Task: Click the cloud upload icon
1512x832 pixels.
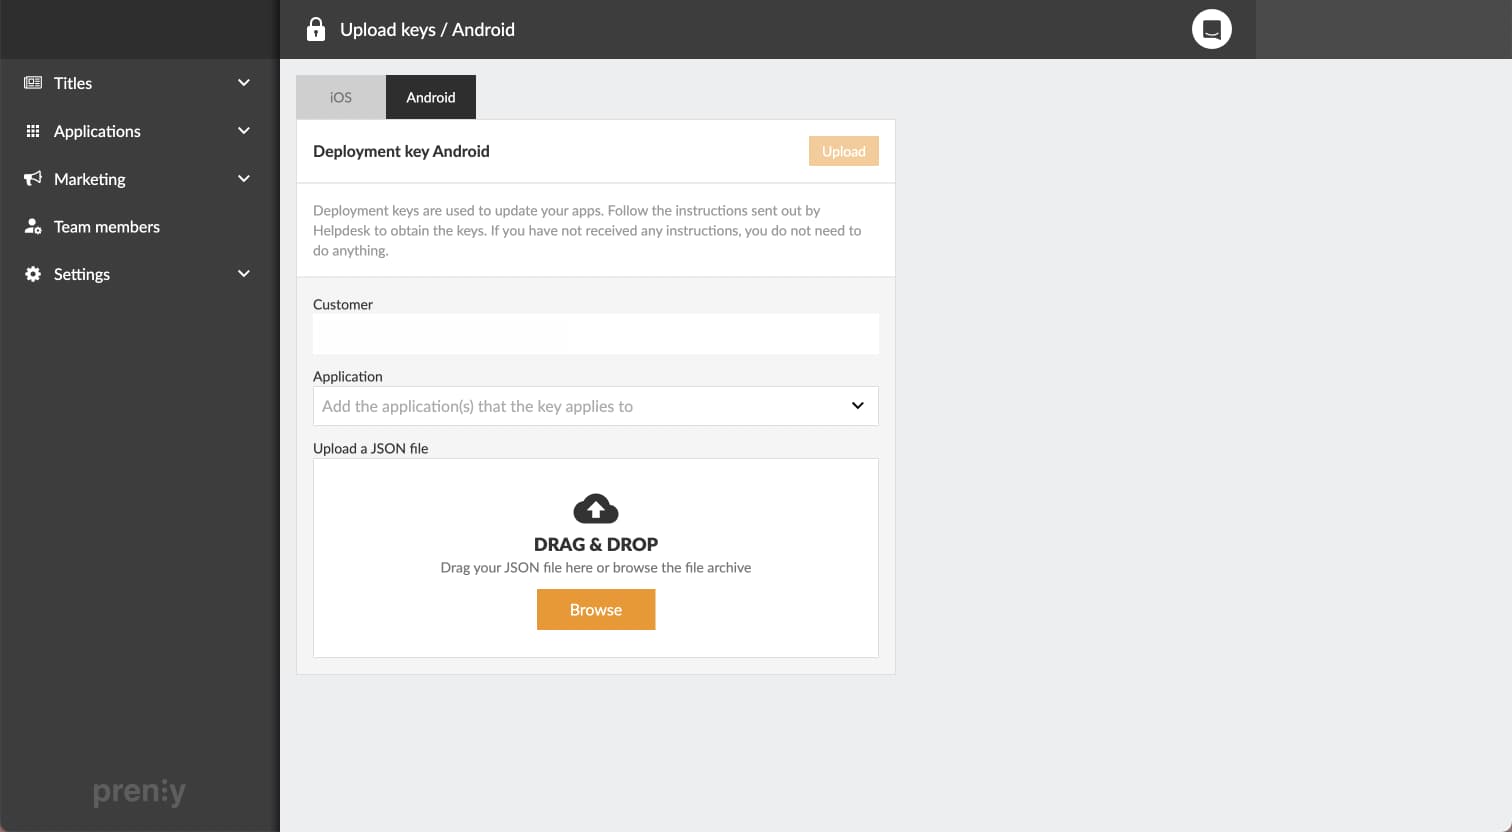Action: point(595,508)
